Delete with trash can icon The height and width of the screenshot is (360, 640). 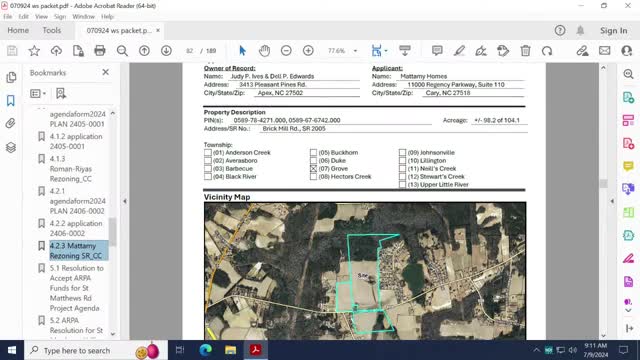[525, 51]
